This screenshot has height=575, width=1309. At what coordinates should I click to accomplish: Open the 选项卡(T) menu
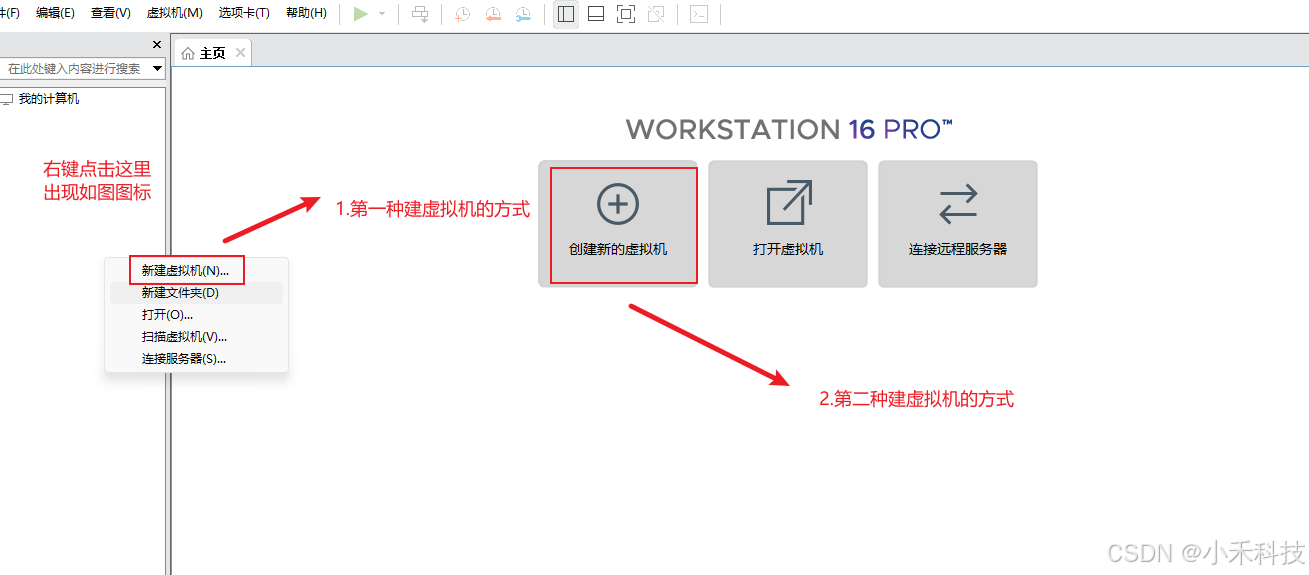point(244,13)
